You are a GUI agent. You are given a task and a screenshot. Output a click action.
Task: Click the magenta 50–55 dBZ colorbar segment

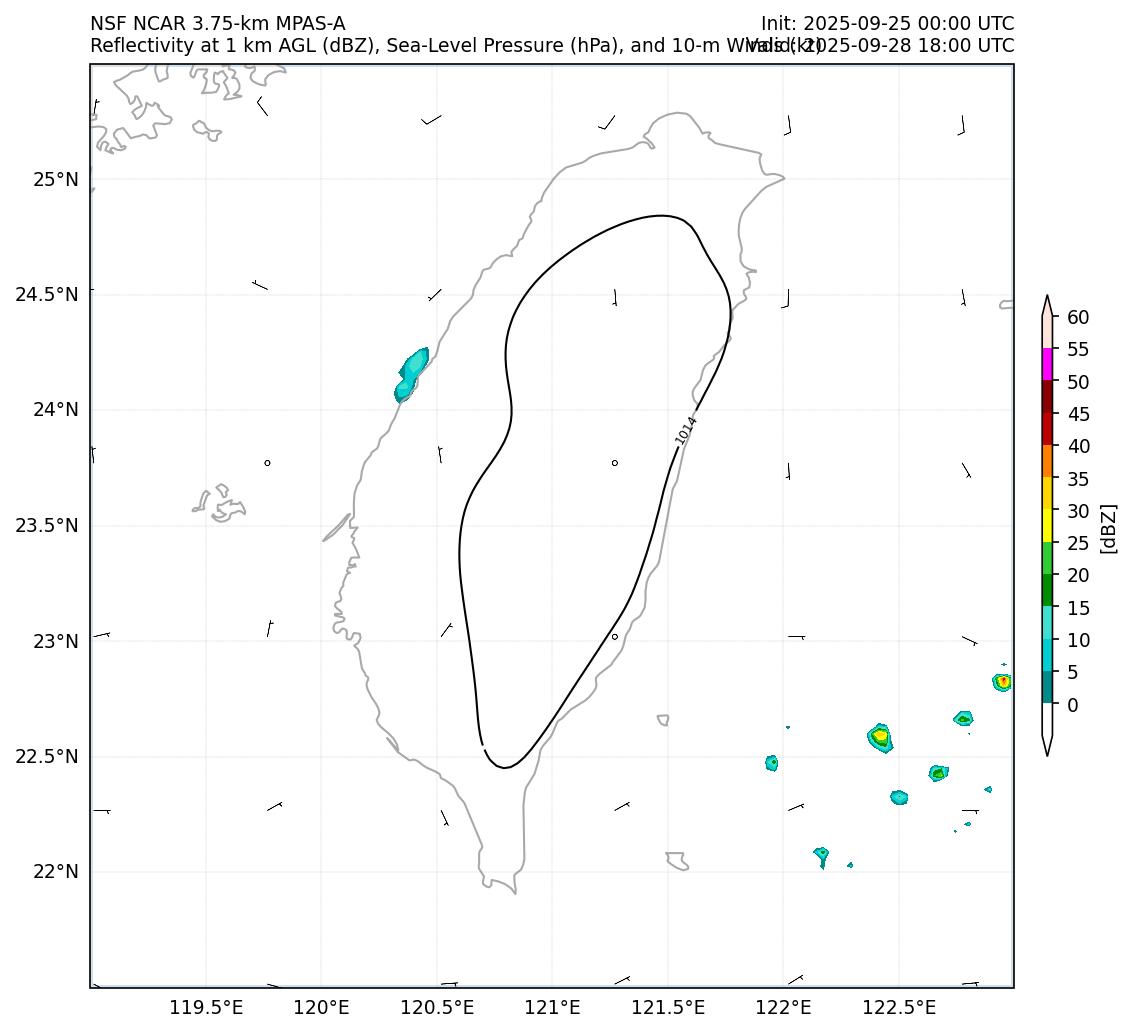pyautogui.click(x=1047, y=365)
